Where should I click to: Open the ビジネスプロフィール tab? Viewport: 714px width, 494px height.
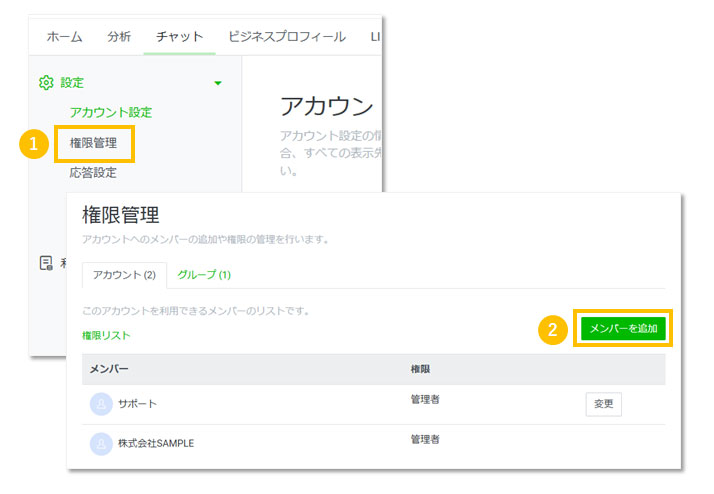286,37
